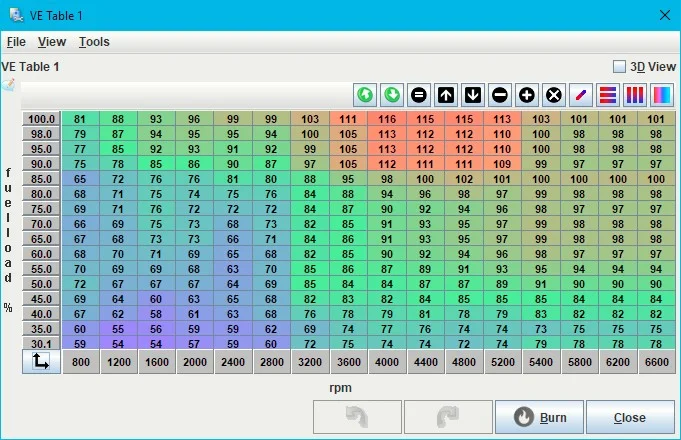Click the green down-arrow toolbar icon
681x440 pixels.
tap(392, 95)
